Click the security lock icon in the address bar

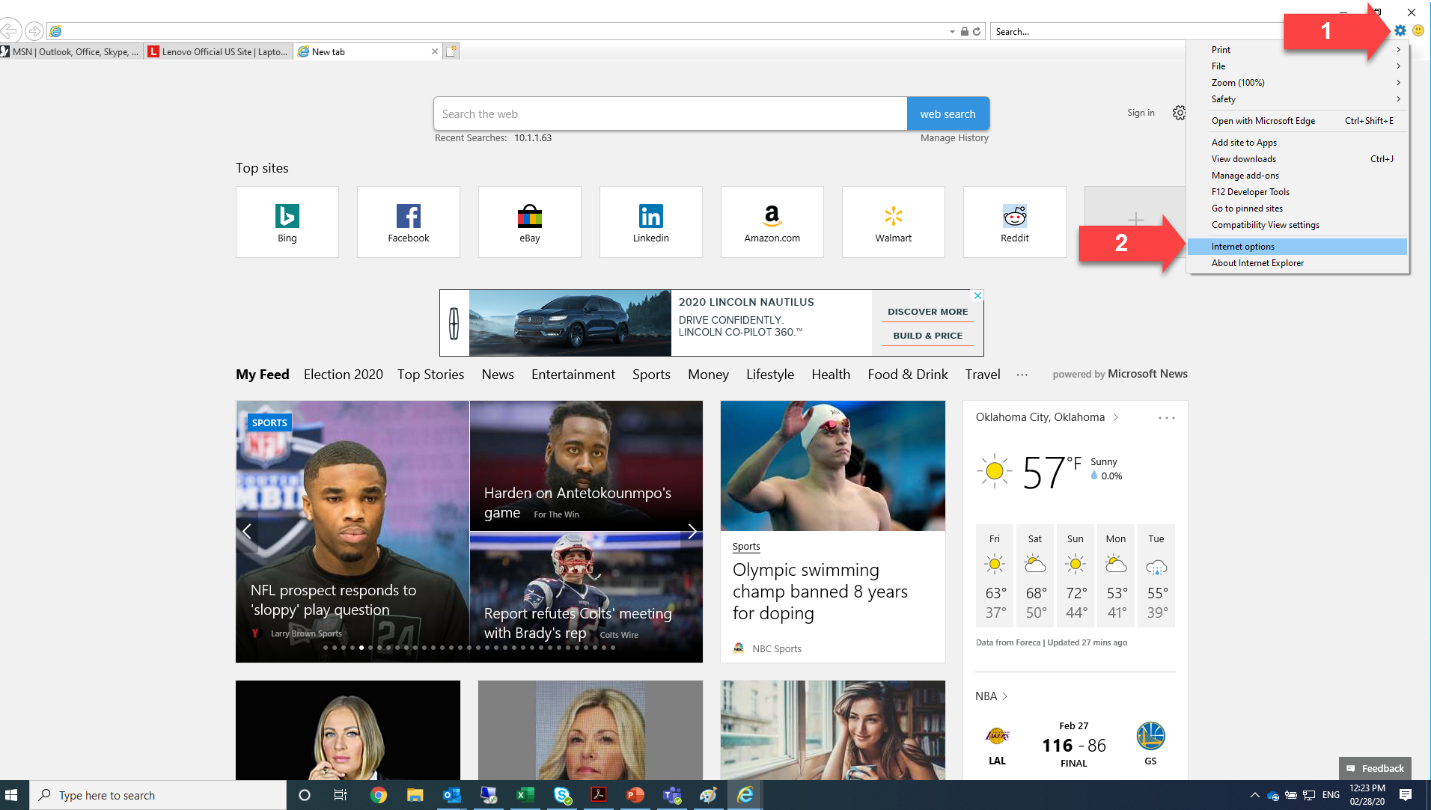coord(964,32)
